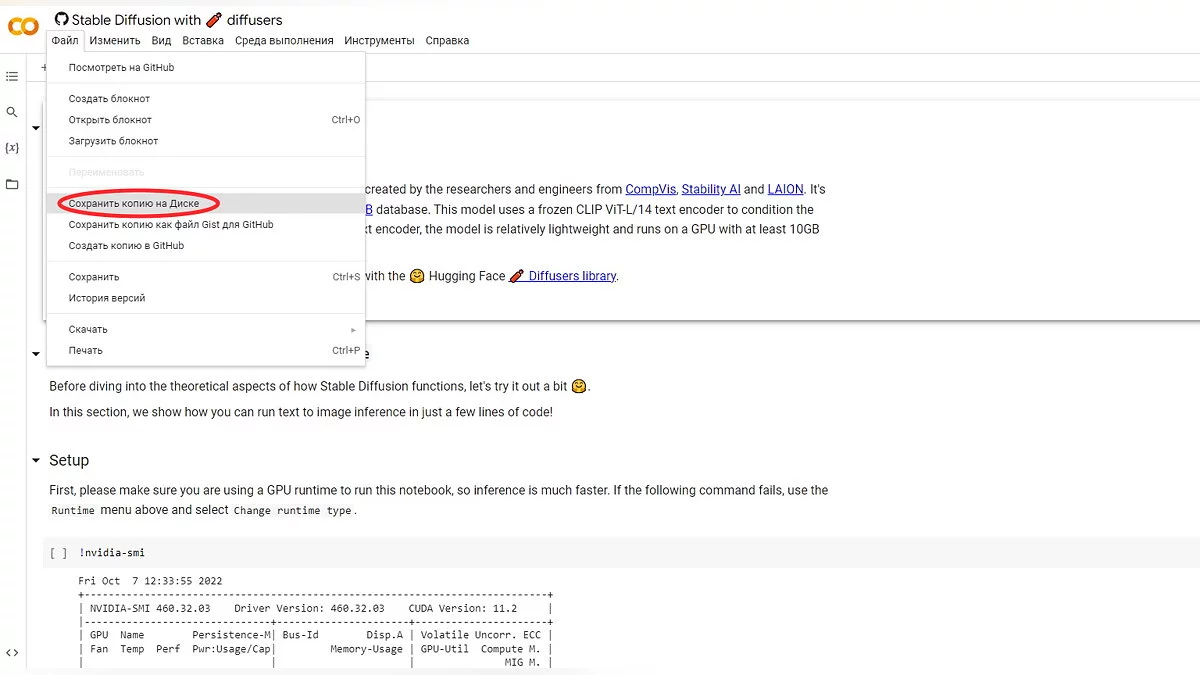Collapse the Setup section
The image size is (1200, 675).
36,461
